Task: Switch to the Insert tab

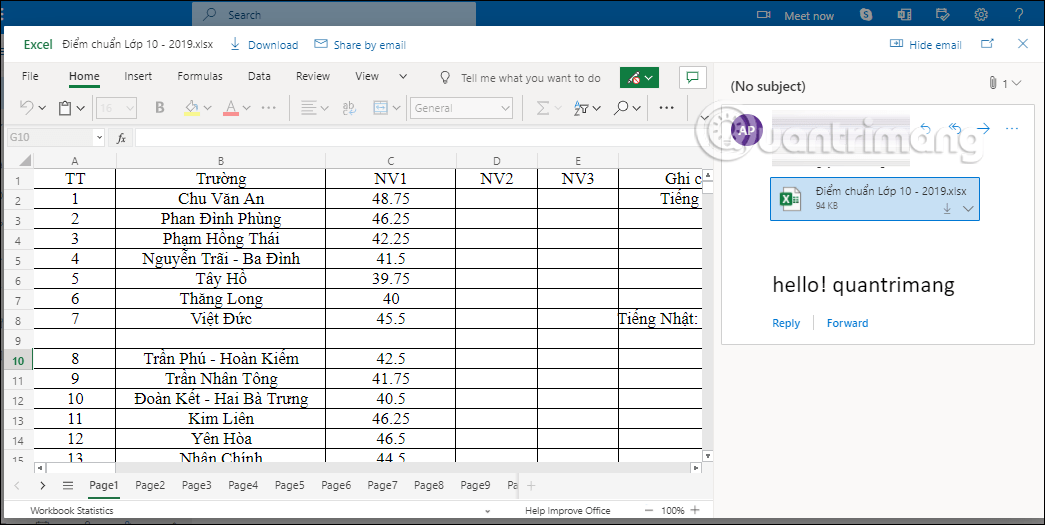Action: point(138,77)
